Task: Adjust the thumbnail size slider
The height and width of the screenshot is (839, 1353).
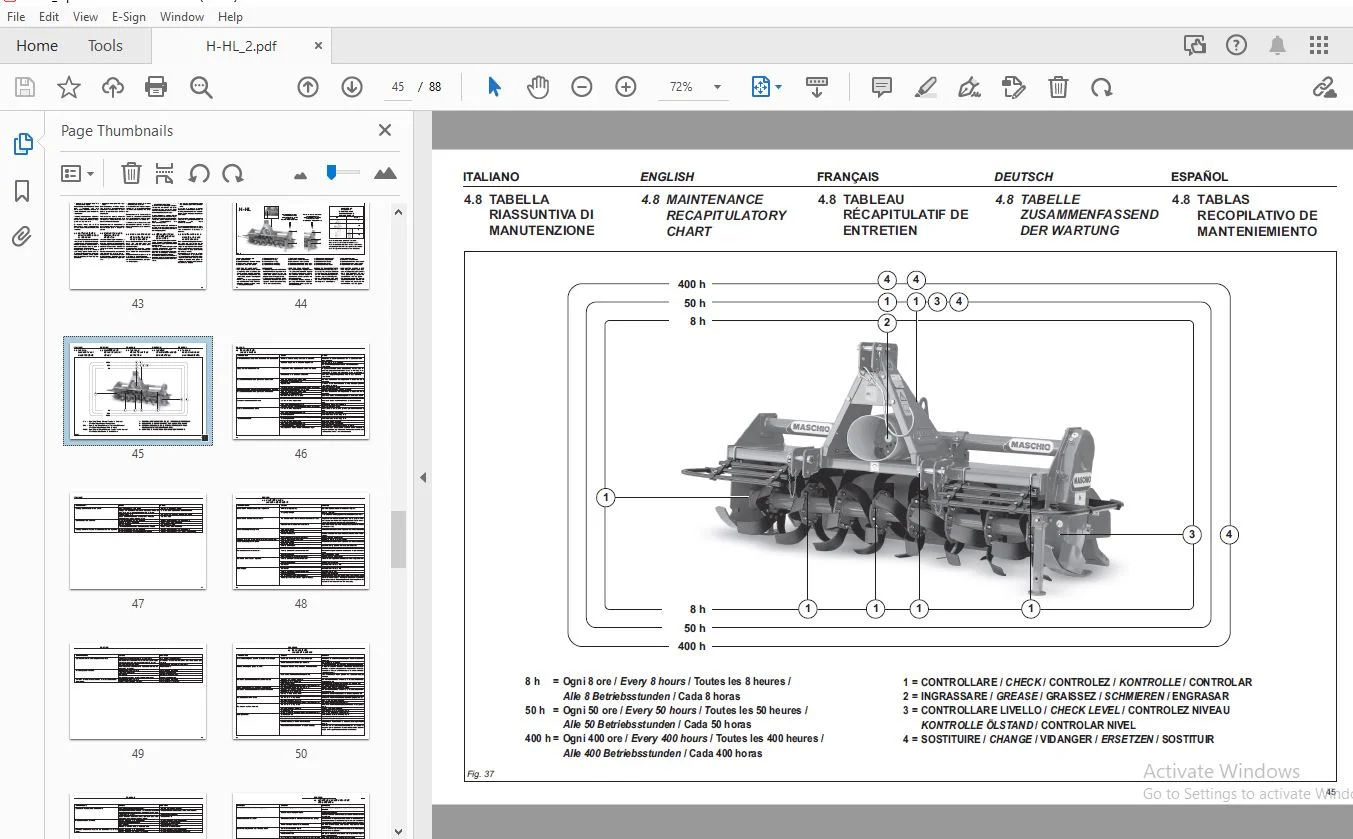Action: (331, 173)
